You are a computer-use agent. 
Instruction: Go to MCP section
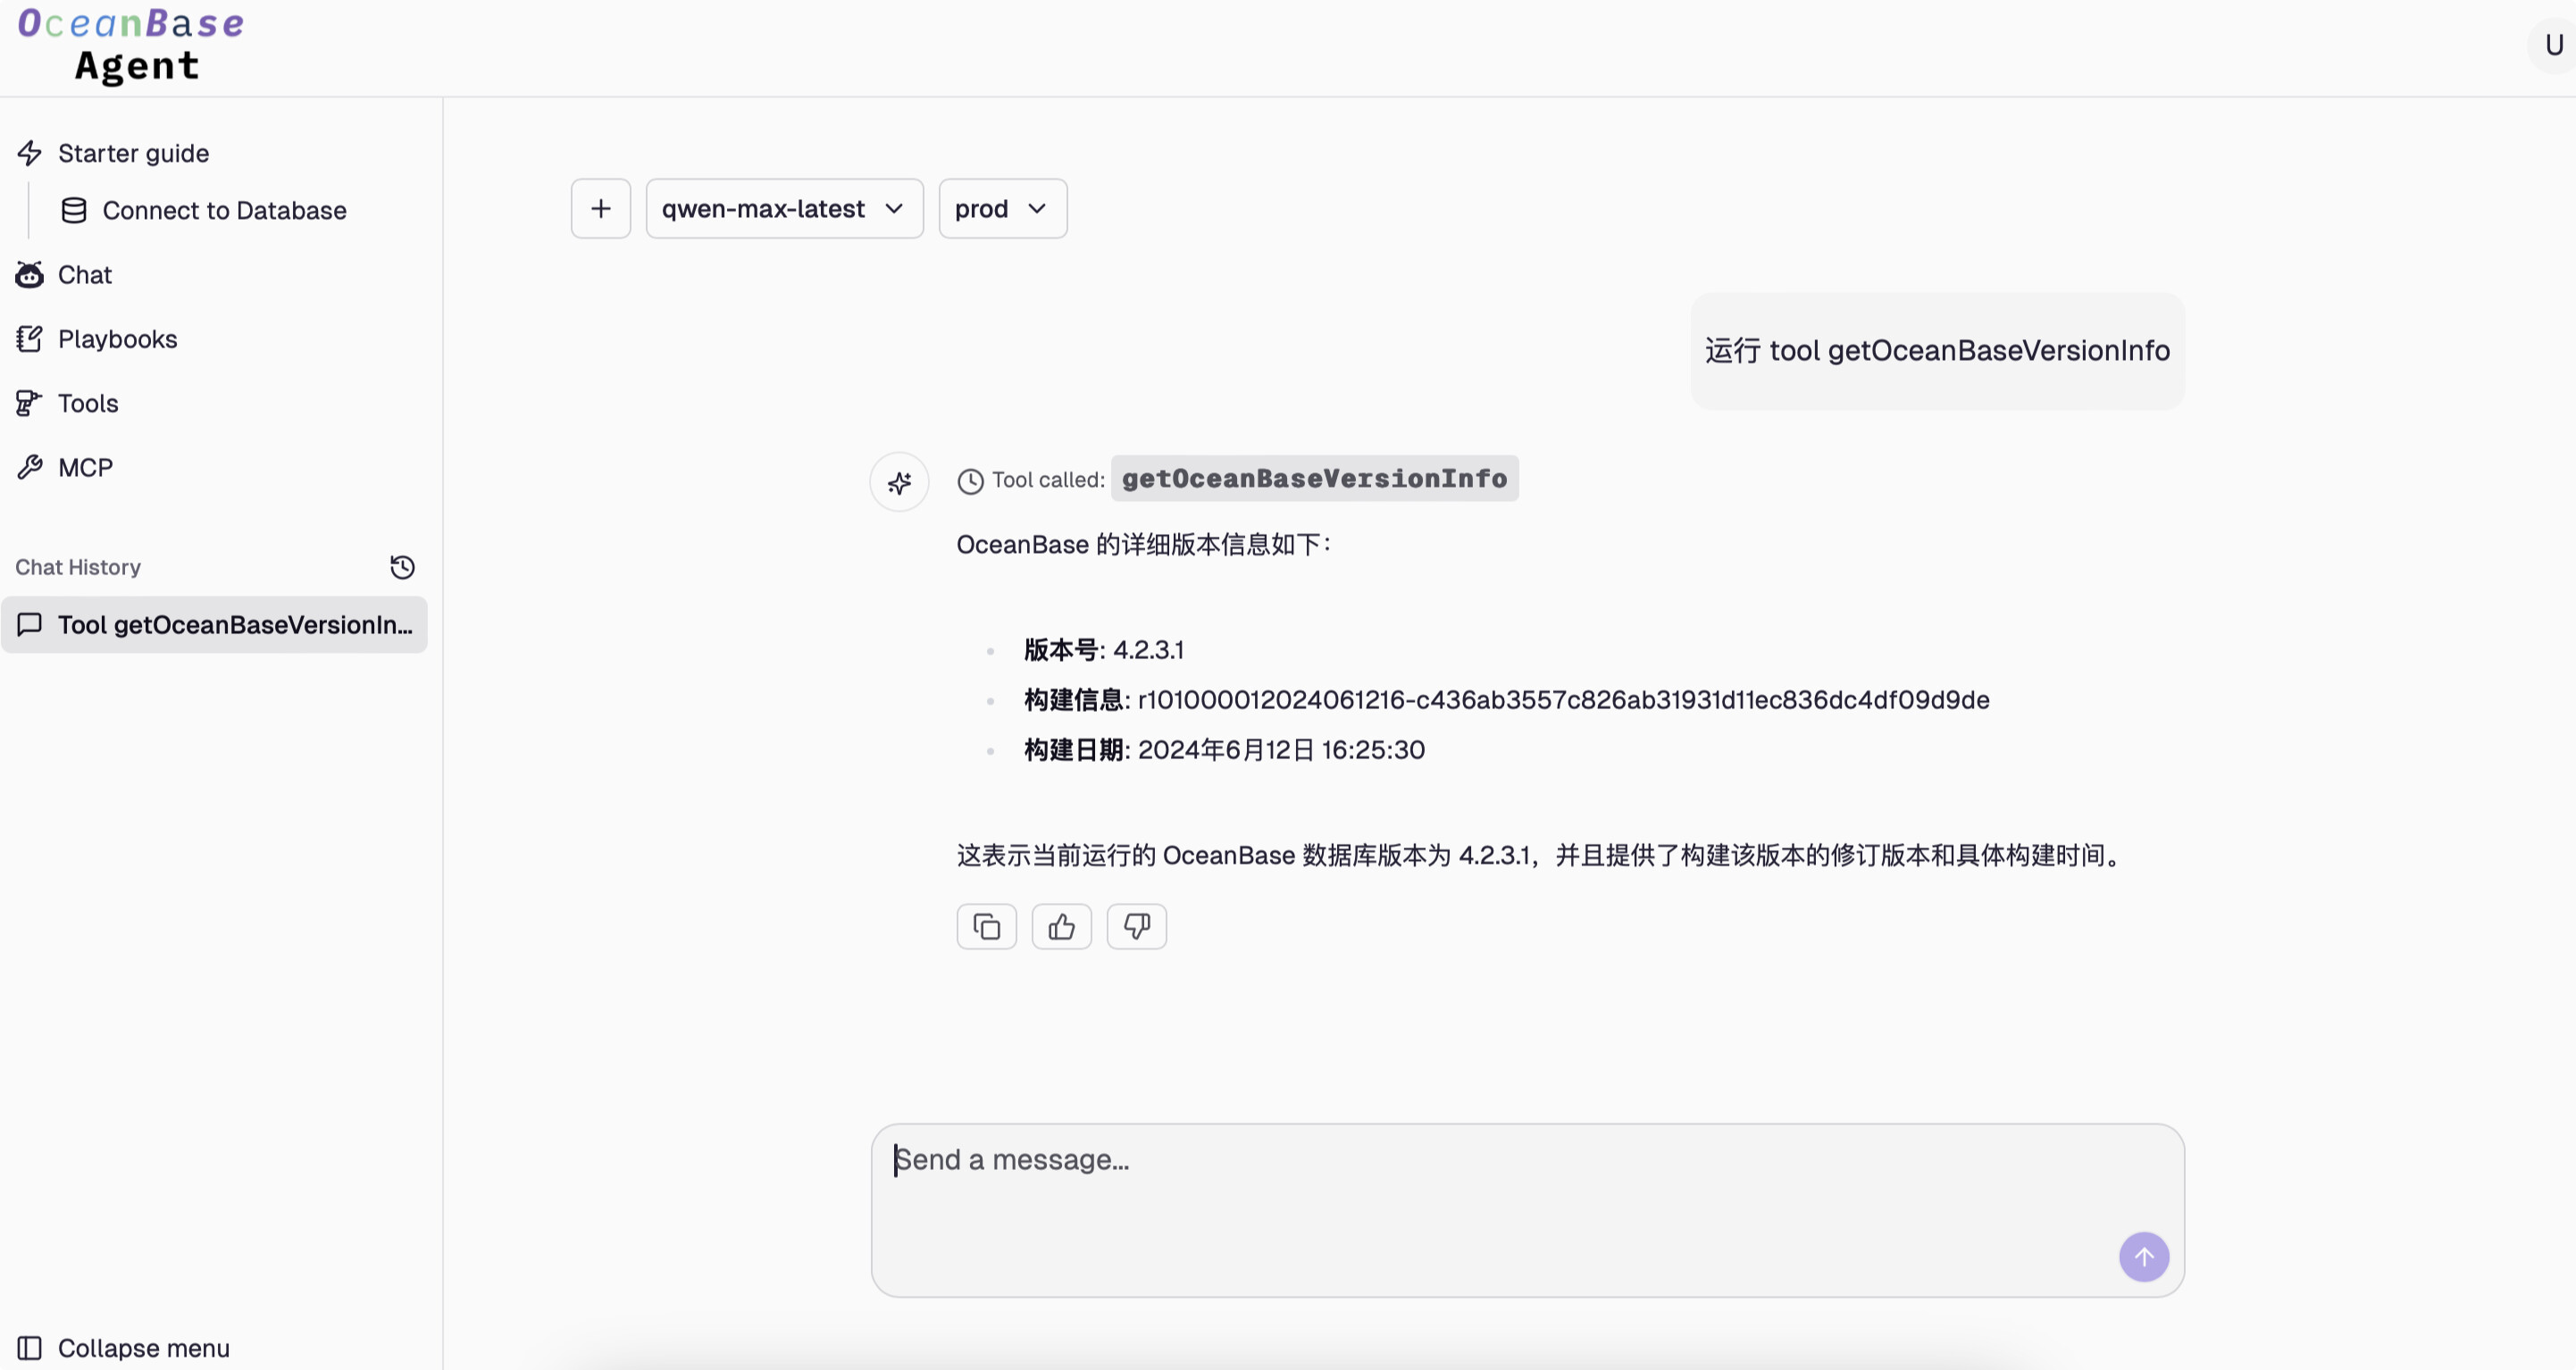coord(85,467)
